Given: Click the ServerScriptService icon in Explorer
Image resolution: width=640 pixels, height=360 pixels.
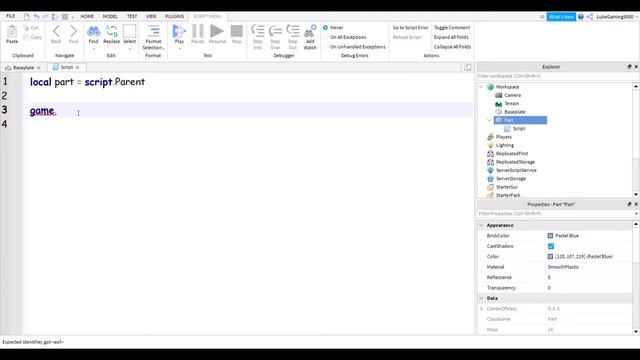Looking at the screenshot, I should pos(491,170).
